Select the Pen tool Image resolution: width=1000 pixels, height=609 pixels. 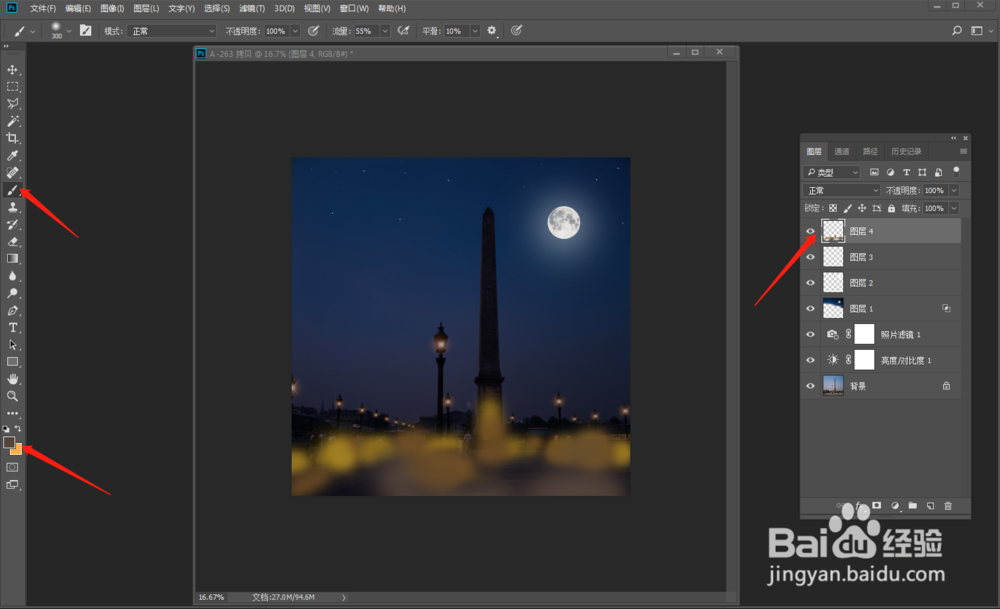[x=12, y=311]
